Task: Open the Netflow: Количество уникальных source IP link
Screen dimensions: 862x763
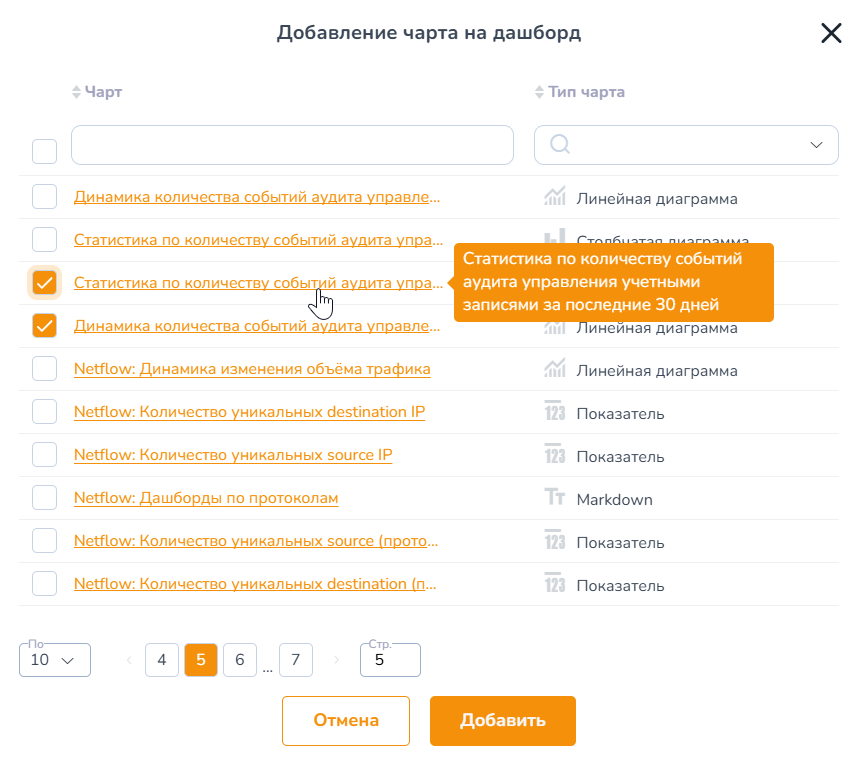Action: click(x=233, y=455)
